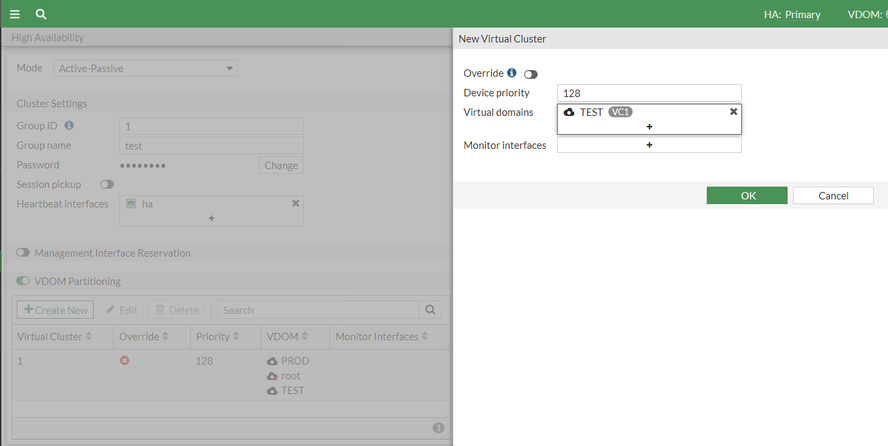Viewport: 888px width, 446px height.
Task: Add a monitor interface with the plus
Action: [649, 145]
